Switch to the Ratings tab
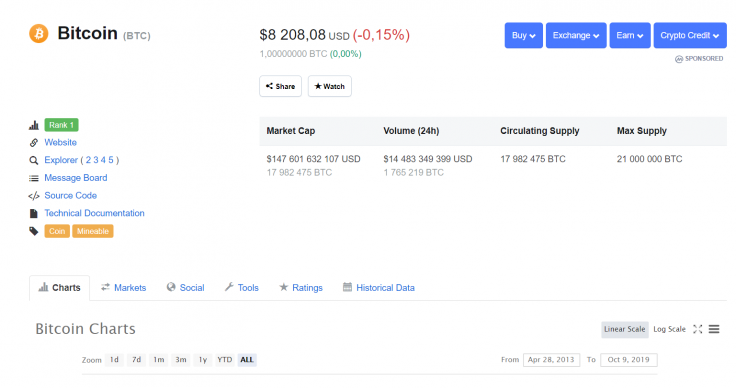 (x=301, y=288)
